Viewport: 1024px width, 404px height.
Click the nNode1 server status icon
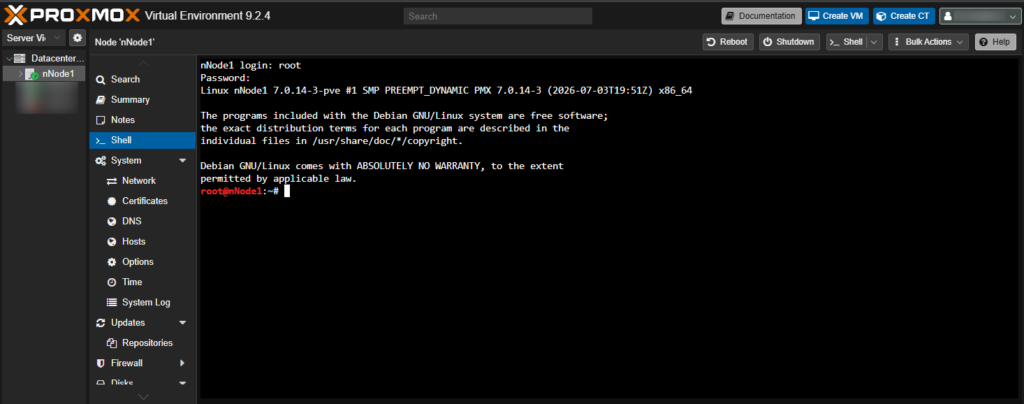point(32,74)
